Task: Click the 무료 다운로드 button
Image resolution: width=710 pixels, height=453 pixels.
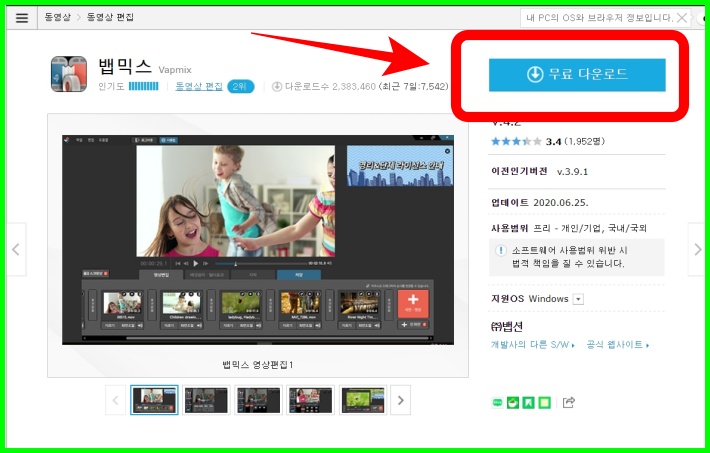Action: coord(577,75)
